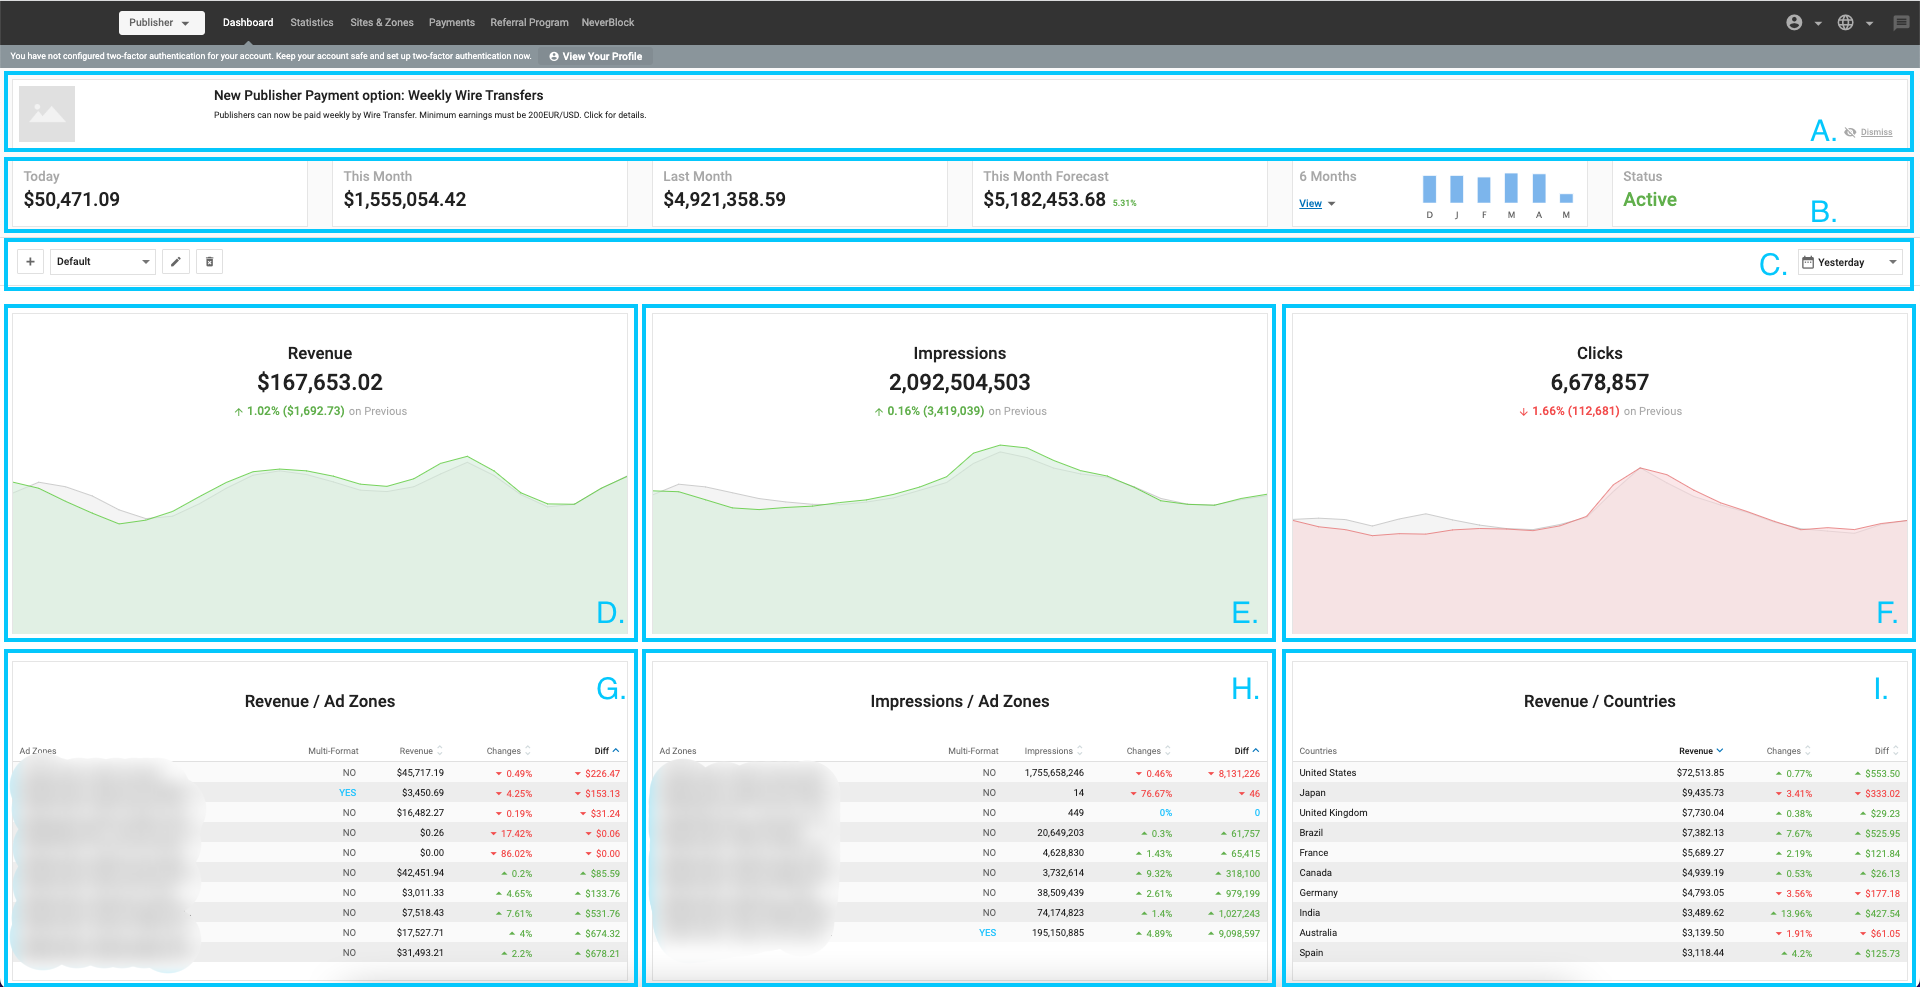The height and width of the screenshot is (987, 1920).
Task: Click the announcement image placeholder thumbnail
Action: [47, 114]
